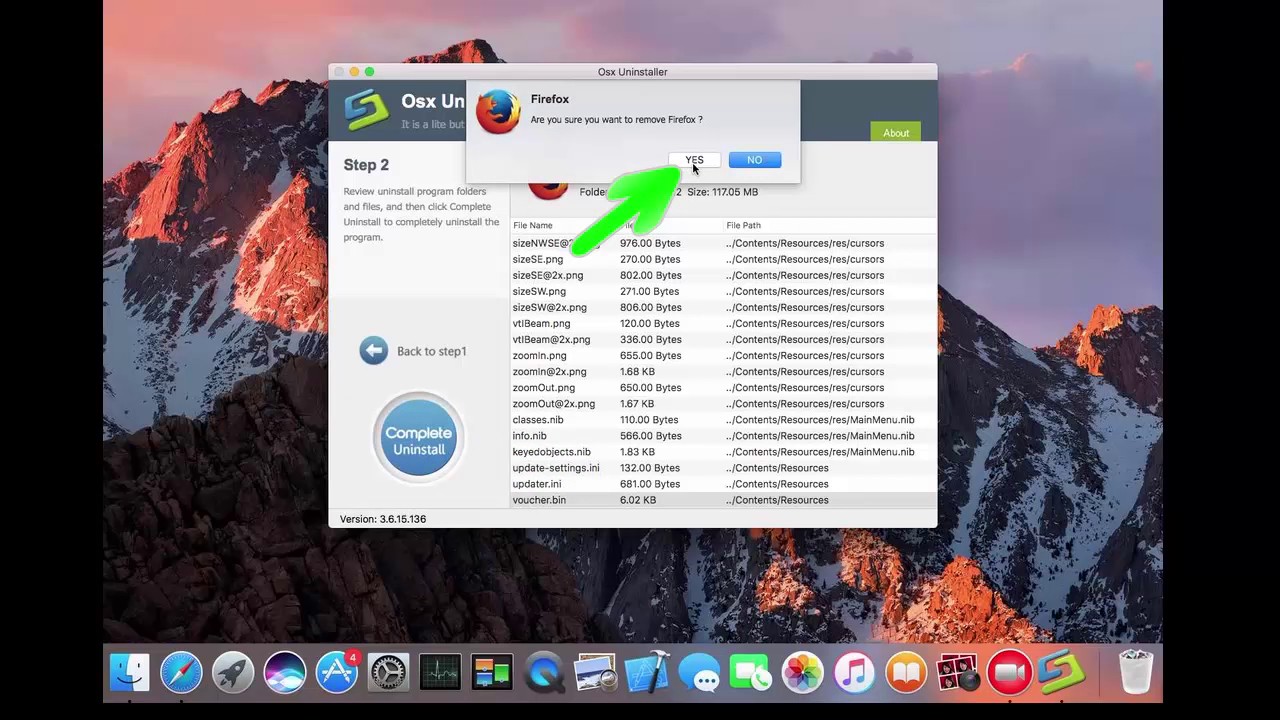Select the update-settings.ini file
This screenshot has width=1280, height=720.
tap(724, 467)
